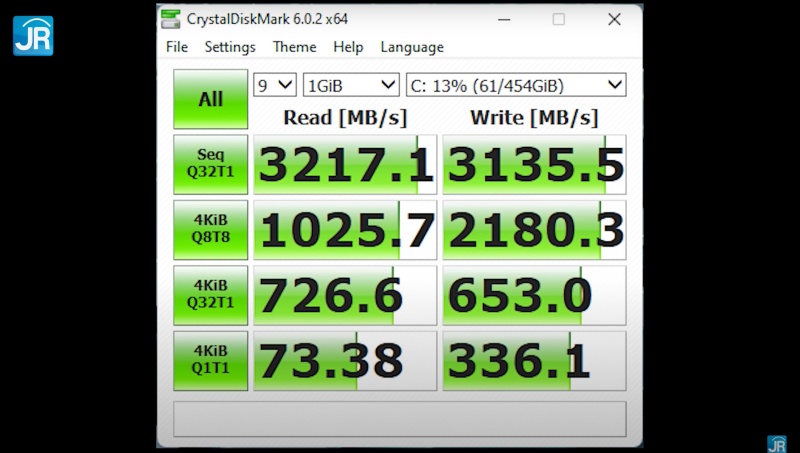The image size is (800, 453).
Task: Run all benchmarks with the All button
Action: click(x=210, y=99)
